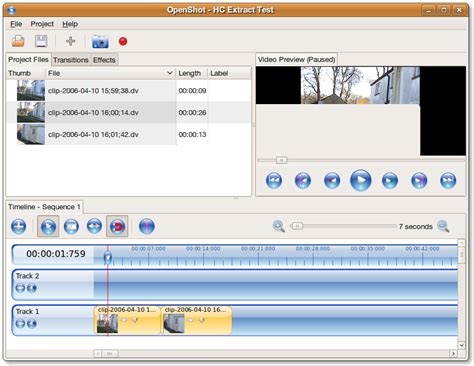The image size is (474, 366).
Task: Select clip-2006-04-10 16;01;42.dv file thumbnail
Action: point(31,134)
